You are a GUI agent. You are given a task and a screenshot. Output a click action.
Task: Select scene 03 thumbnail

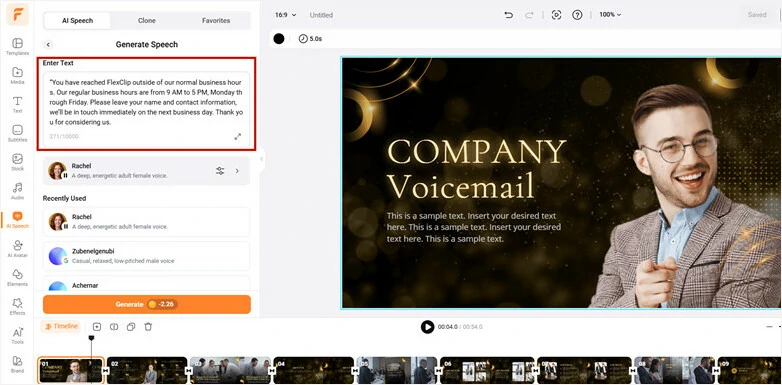(230, 370)
